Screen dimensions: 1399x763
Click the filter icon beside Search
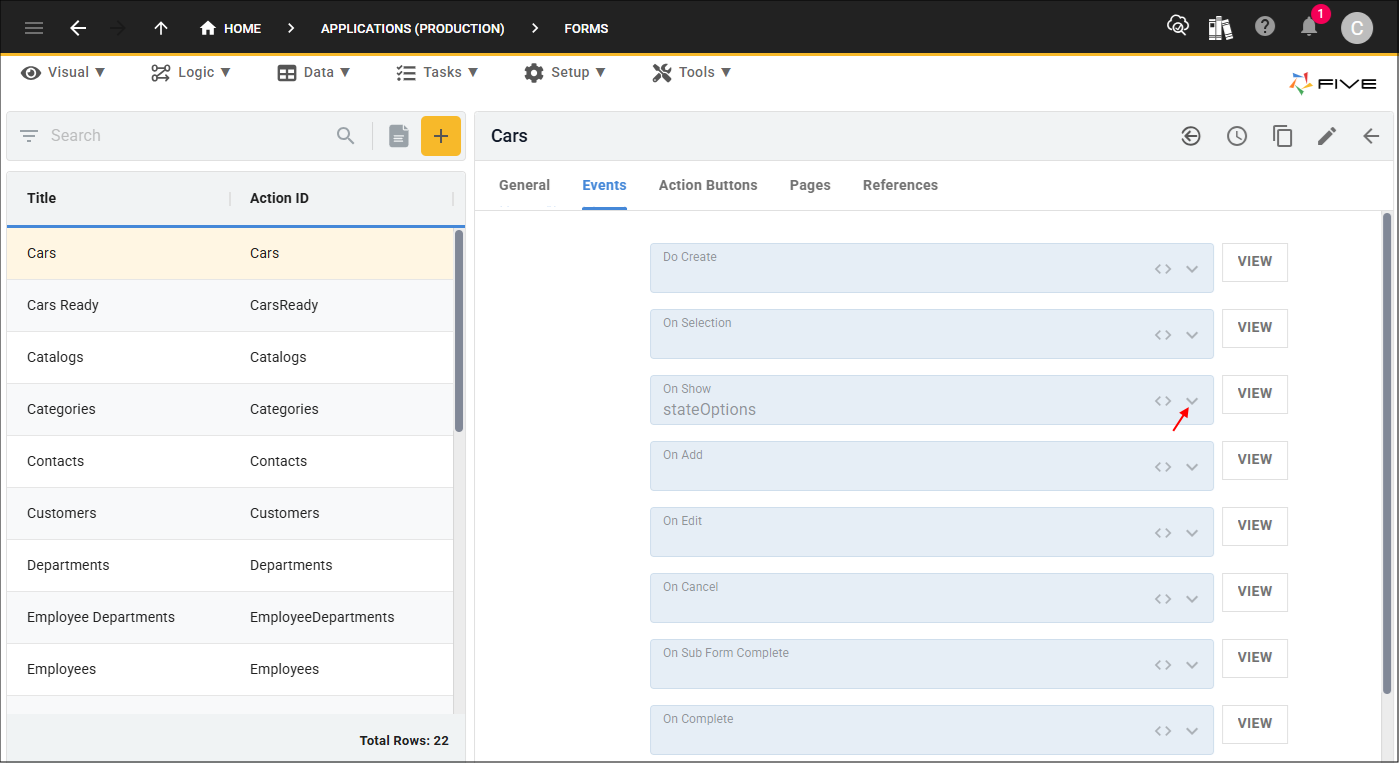[x=29, y=136]
